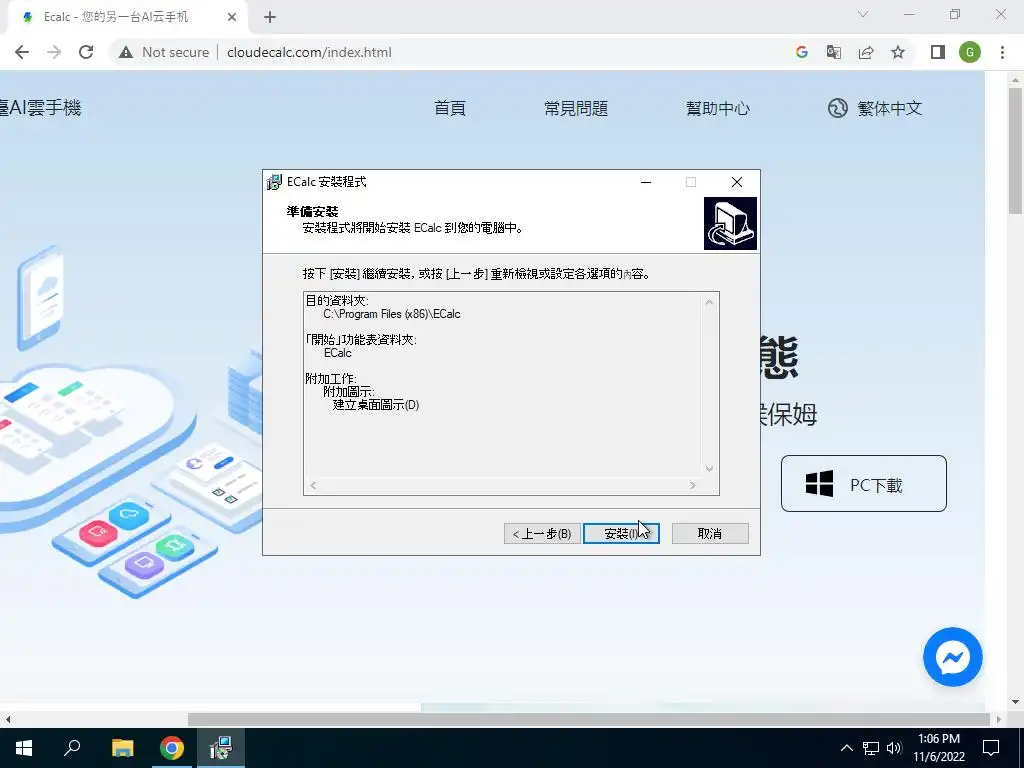Click the summary box up scroll arrow
The width and height of the screenshot is (1024, 768).
click(709, 302)
